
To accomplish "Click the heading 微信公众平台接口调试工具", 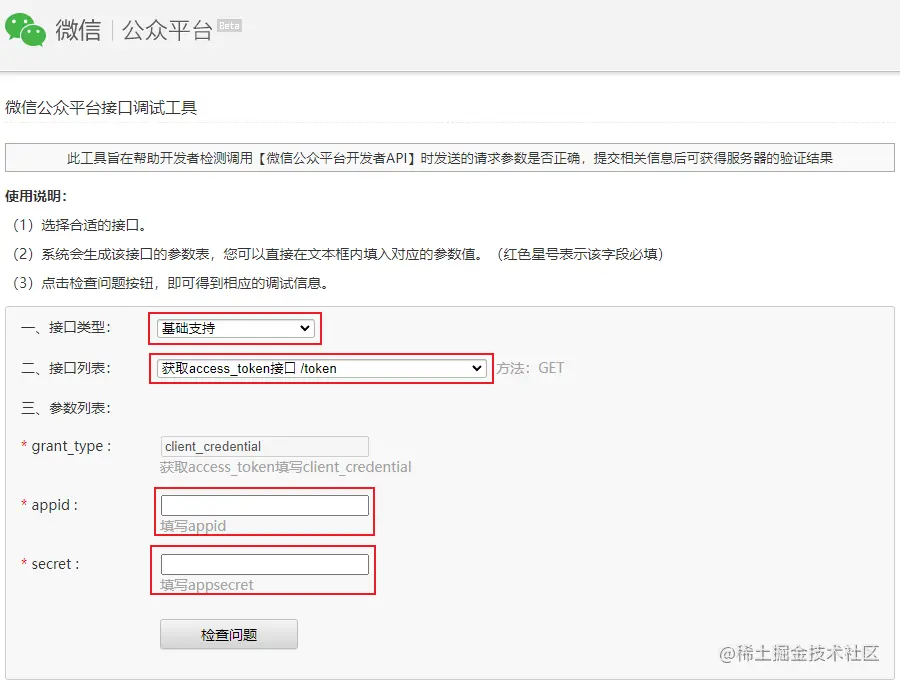I will pos(101,107).
